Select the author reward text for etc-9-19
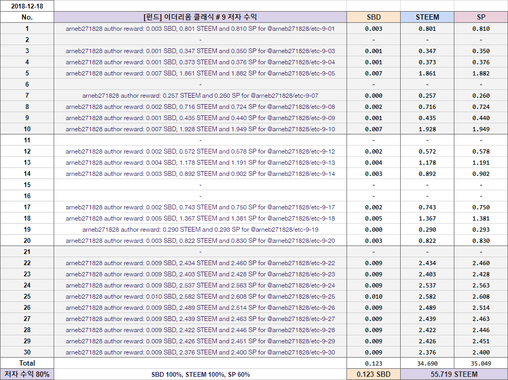 (200, 230)
